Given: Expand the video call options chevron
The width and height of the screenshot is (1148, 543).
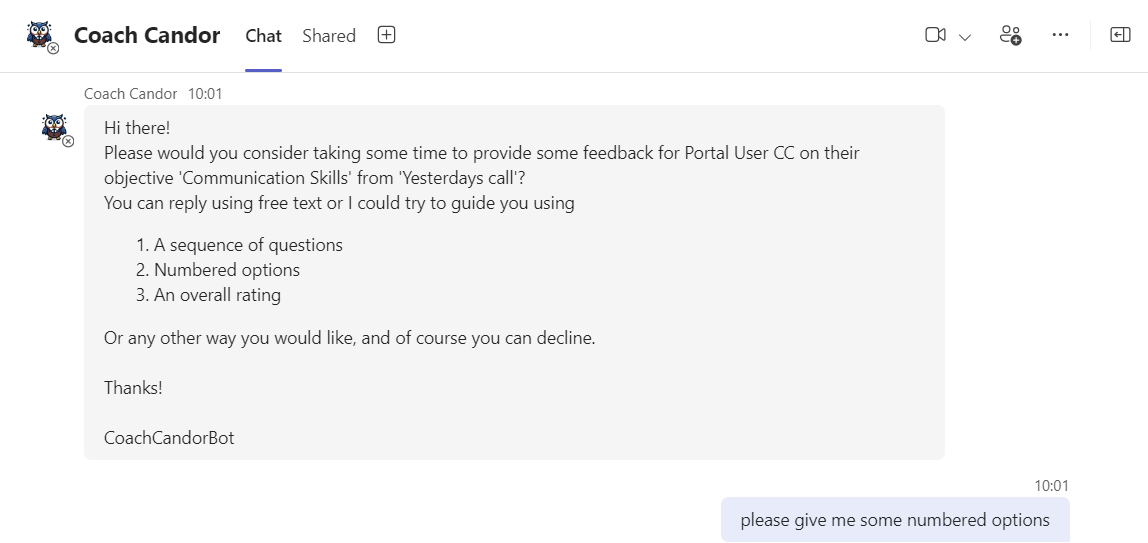Looking at the screenshot, I should pos(965,37).
